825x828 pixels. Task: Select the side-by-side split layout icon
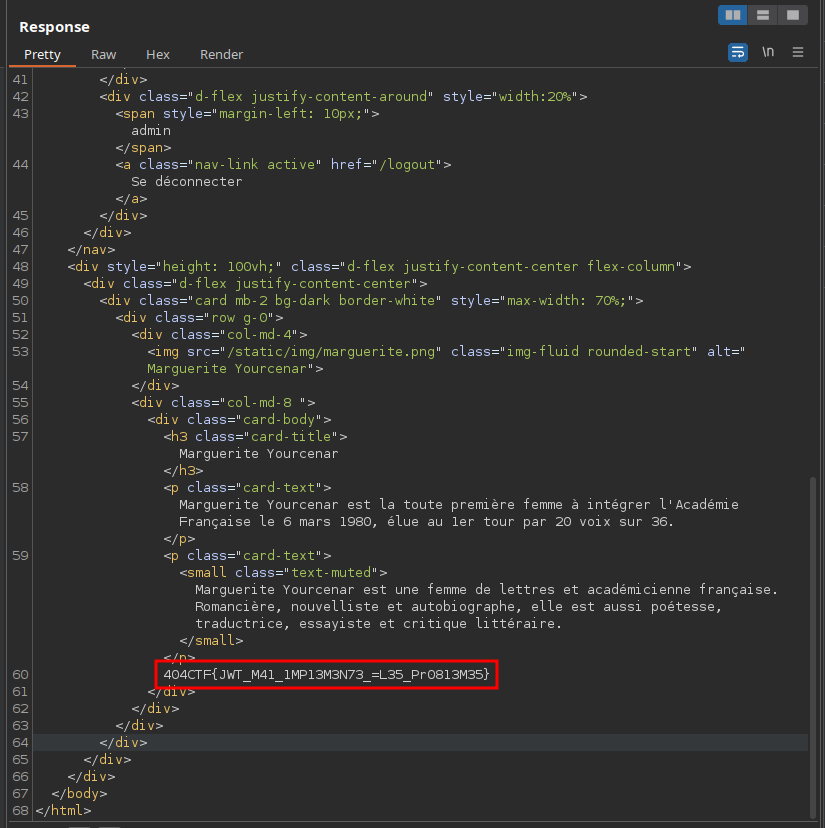click(x=733, y=15)
